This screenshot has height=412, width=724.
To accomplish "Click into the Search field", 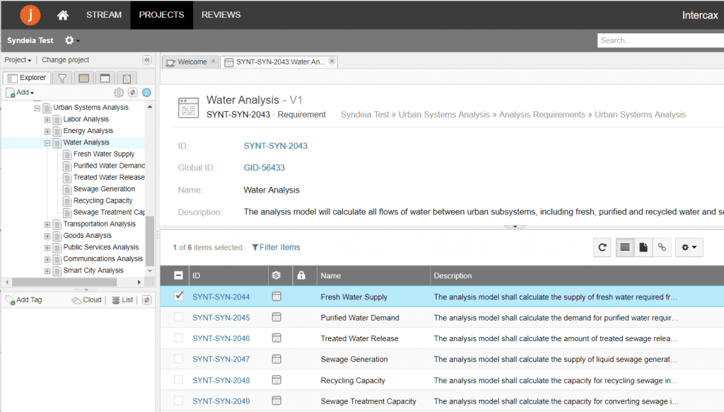I will coord(660,41).
